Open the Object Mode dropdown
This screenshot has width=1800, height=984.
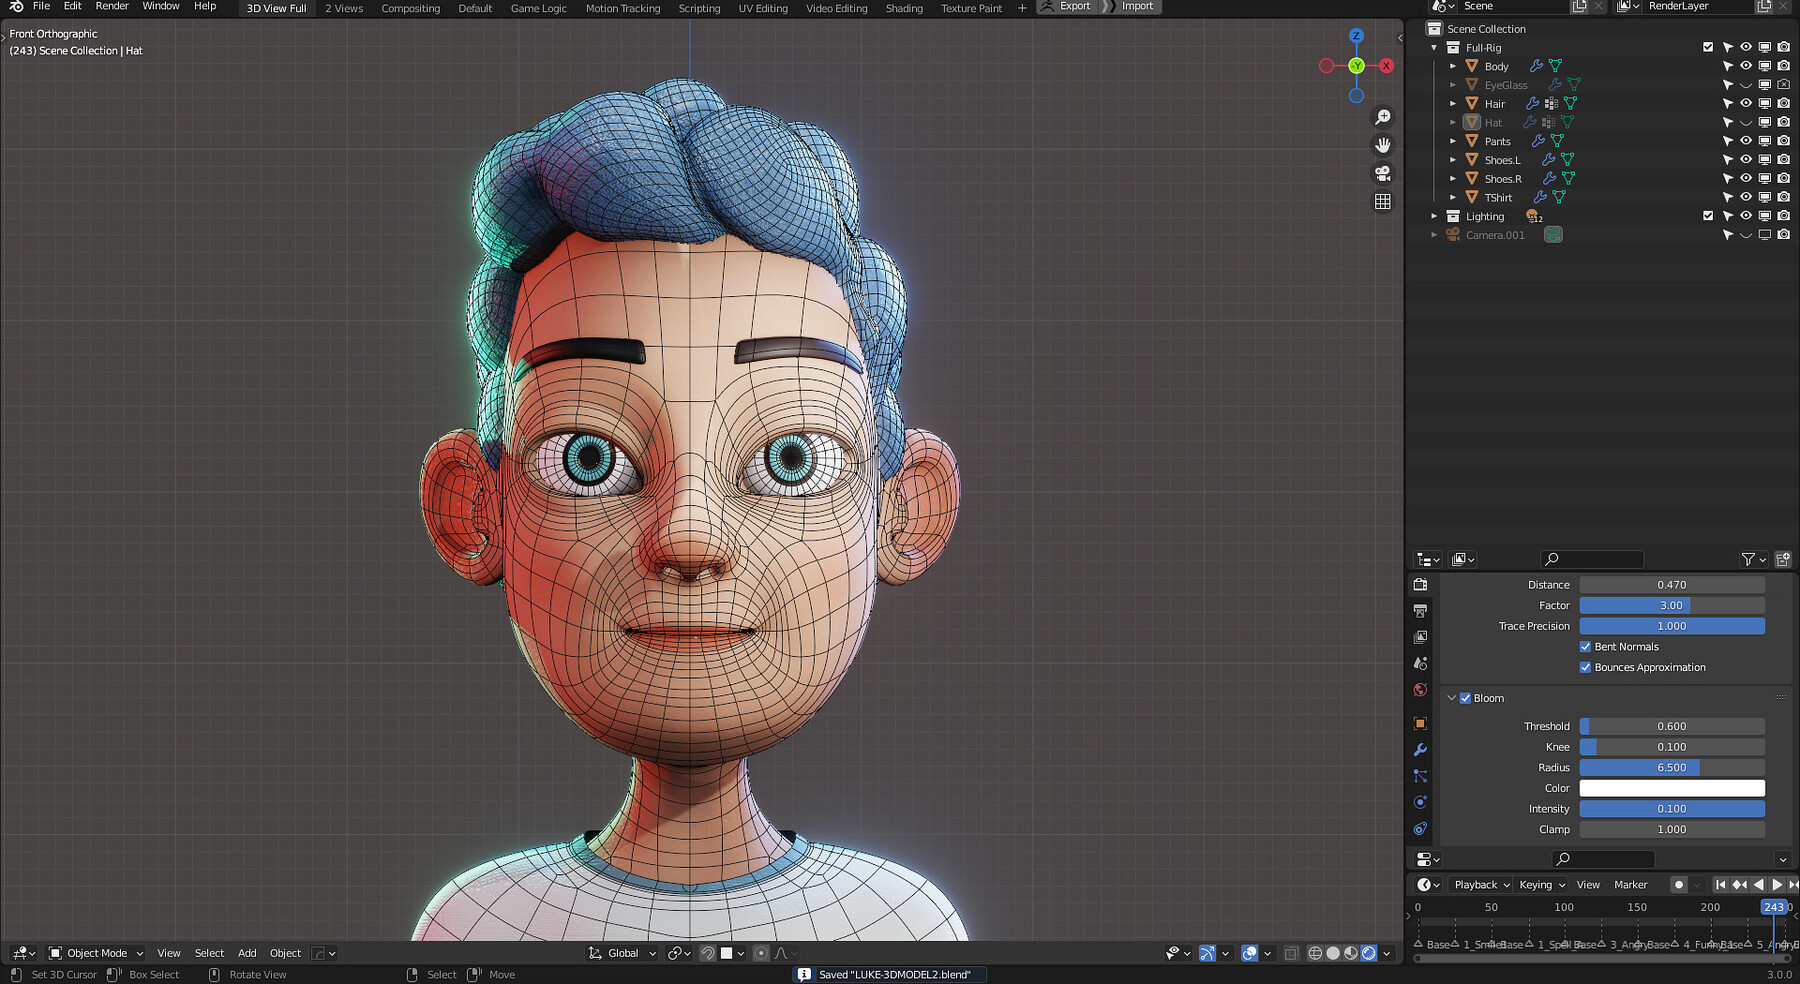coord(96,953)
